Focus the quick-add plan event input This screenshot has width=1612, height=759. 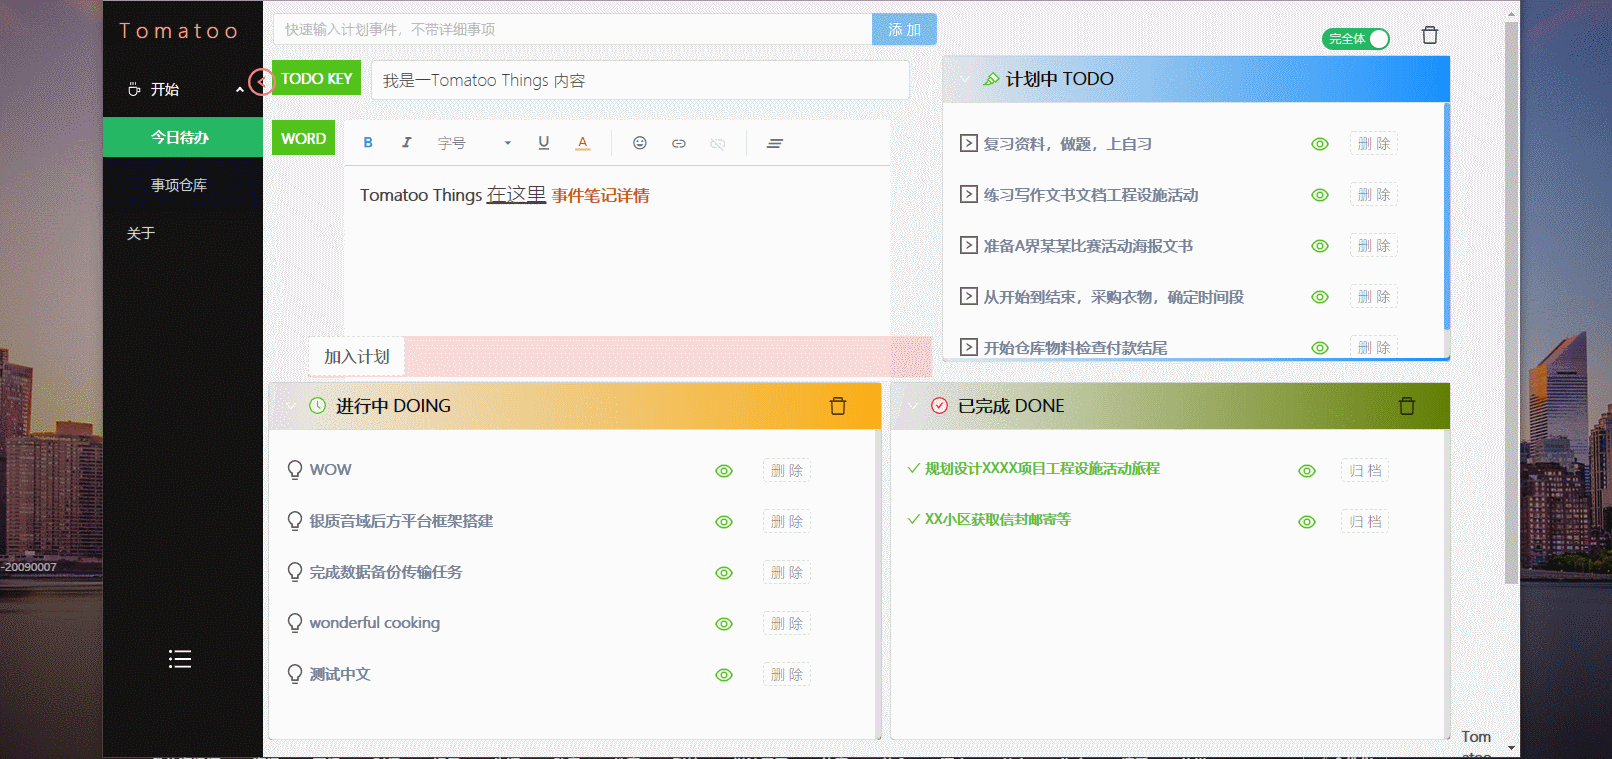pos(573,30)
